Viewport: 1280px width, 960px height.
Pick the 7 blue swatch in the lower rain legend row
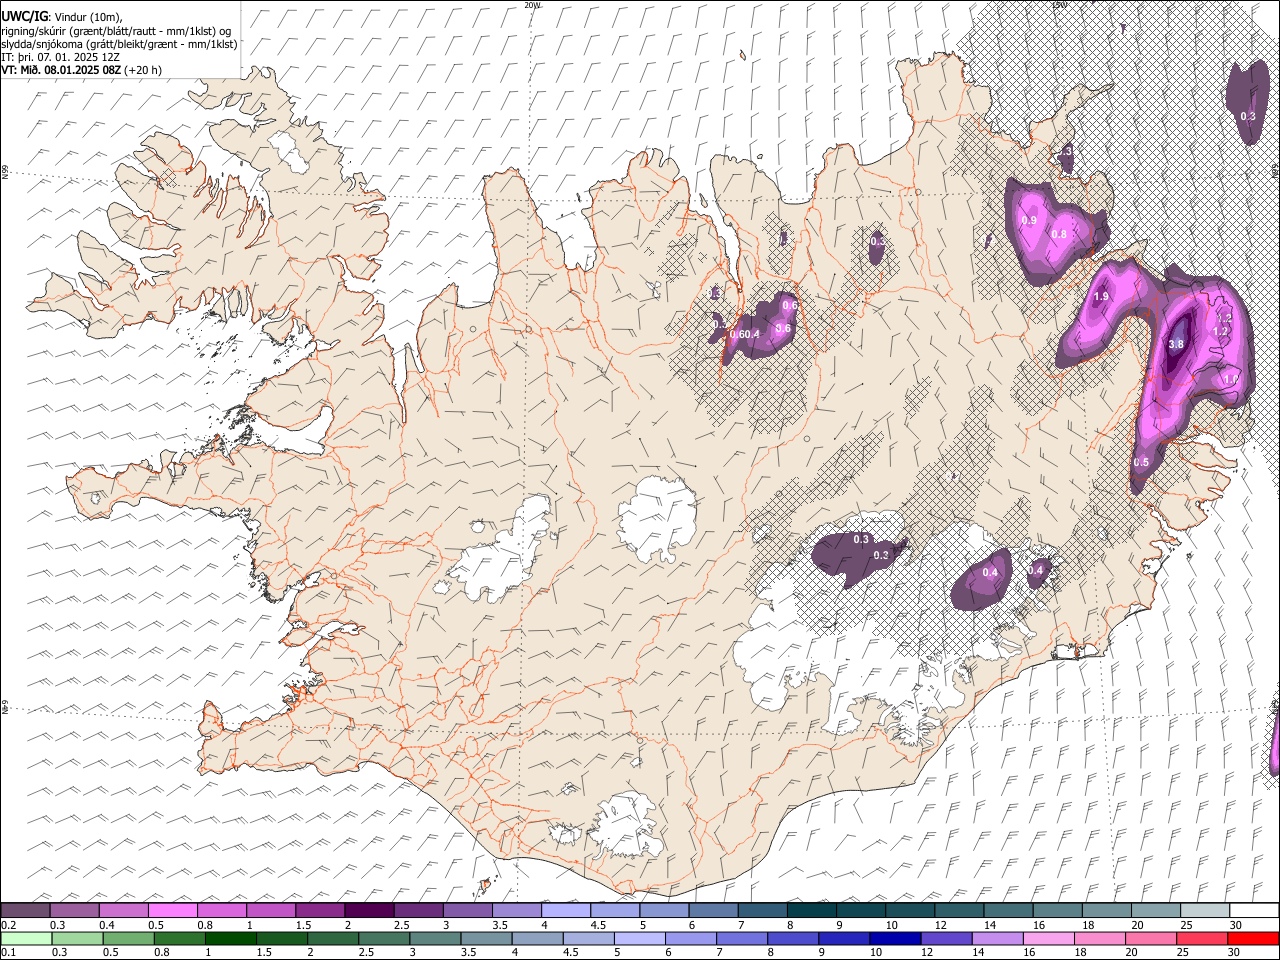point(743,938)
